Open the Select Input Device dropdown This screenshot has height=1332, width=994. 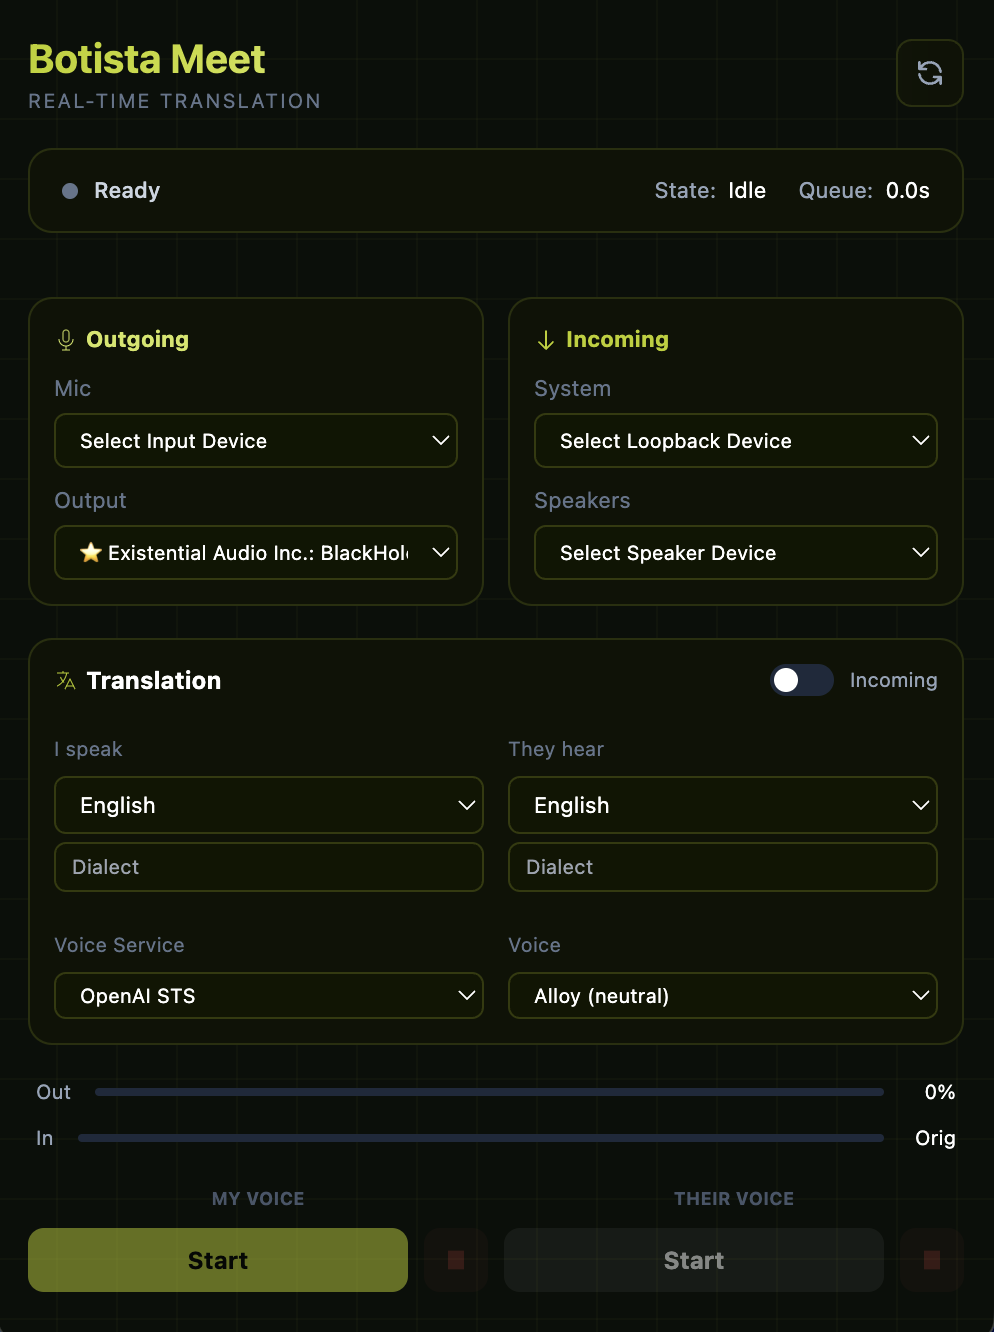click(x=256, y=441)
